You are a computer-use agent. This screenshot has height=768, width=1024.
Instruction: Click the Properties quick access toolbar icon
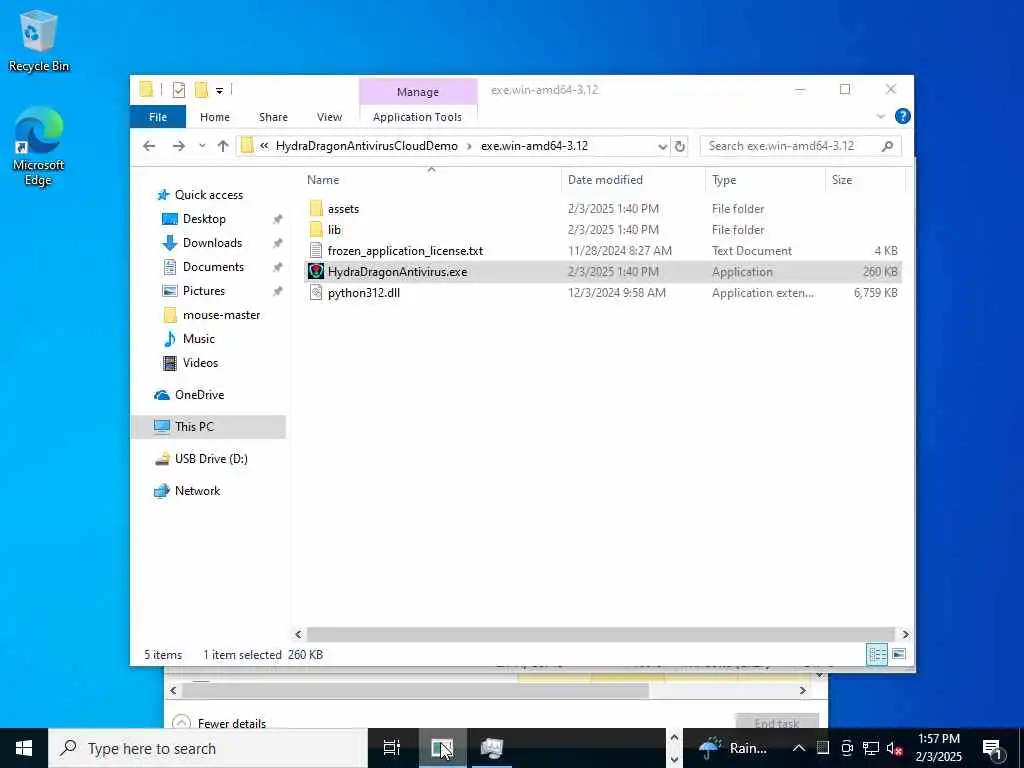[x=178, y=90]
